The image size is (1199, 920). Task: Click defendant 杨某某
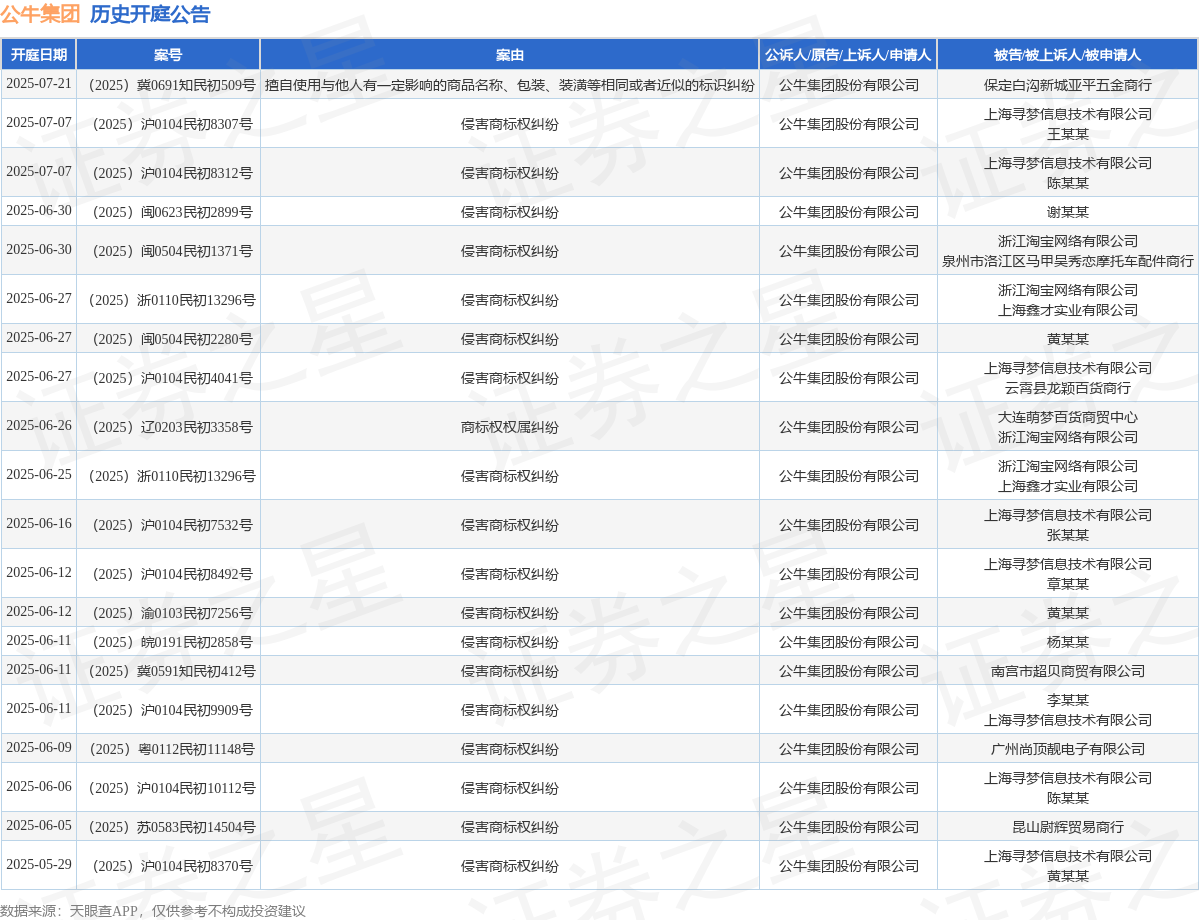1067,642
